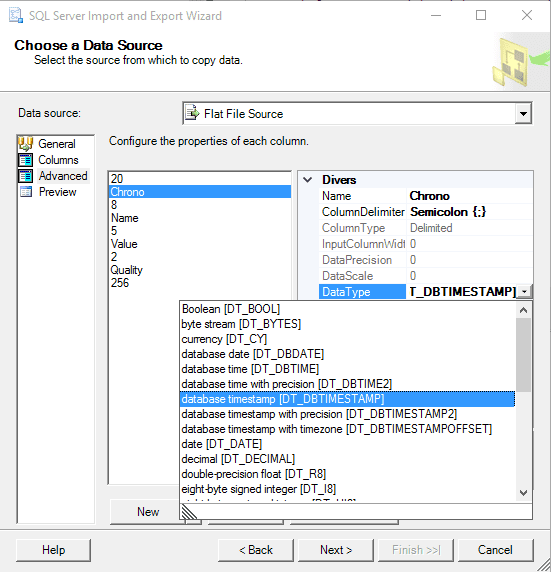Click the dropdown list scroll up arrow
Screen dimensions: 551x572
pos(523,310)
